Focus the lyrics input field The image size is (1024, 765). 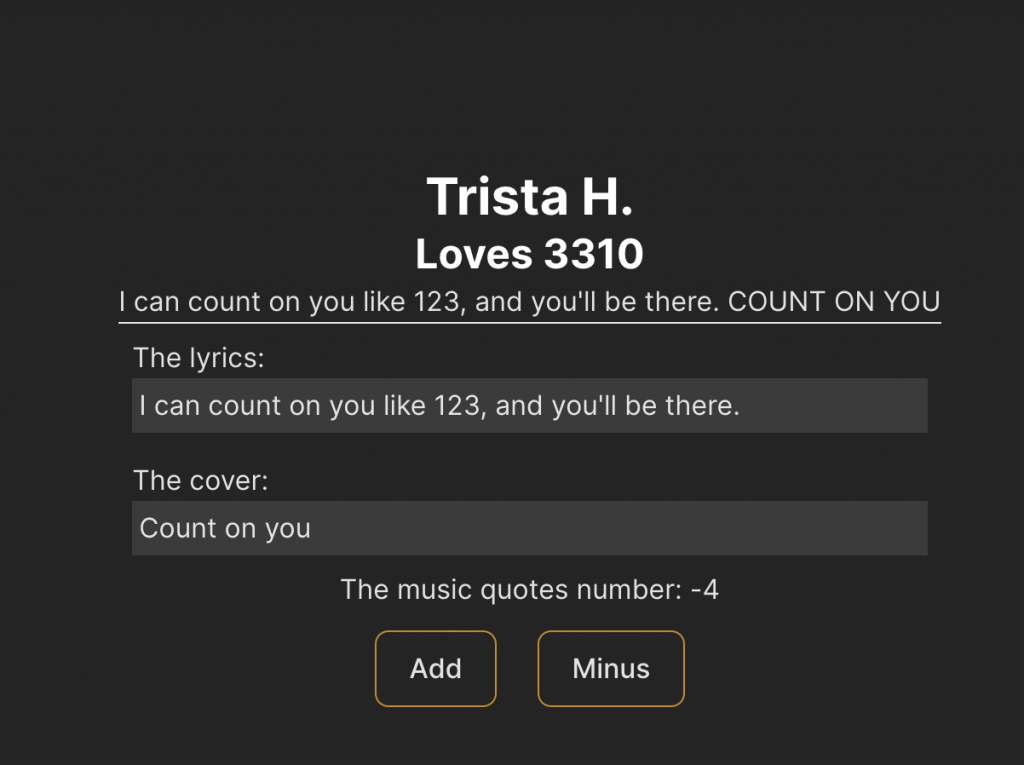tap(529, 406)
